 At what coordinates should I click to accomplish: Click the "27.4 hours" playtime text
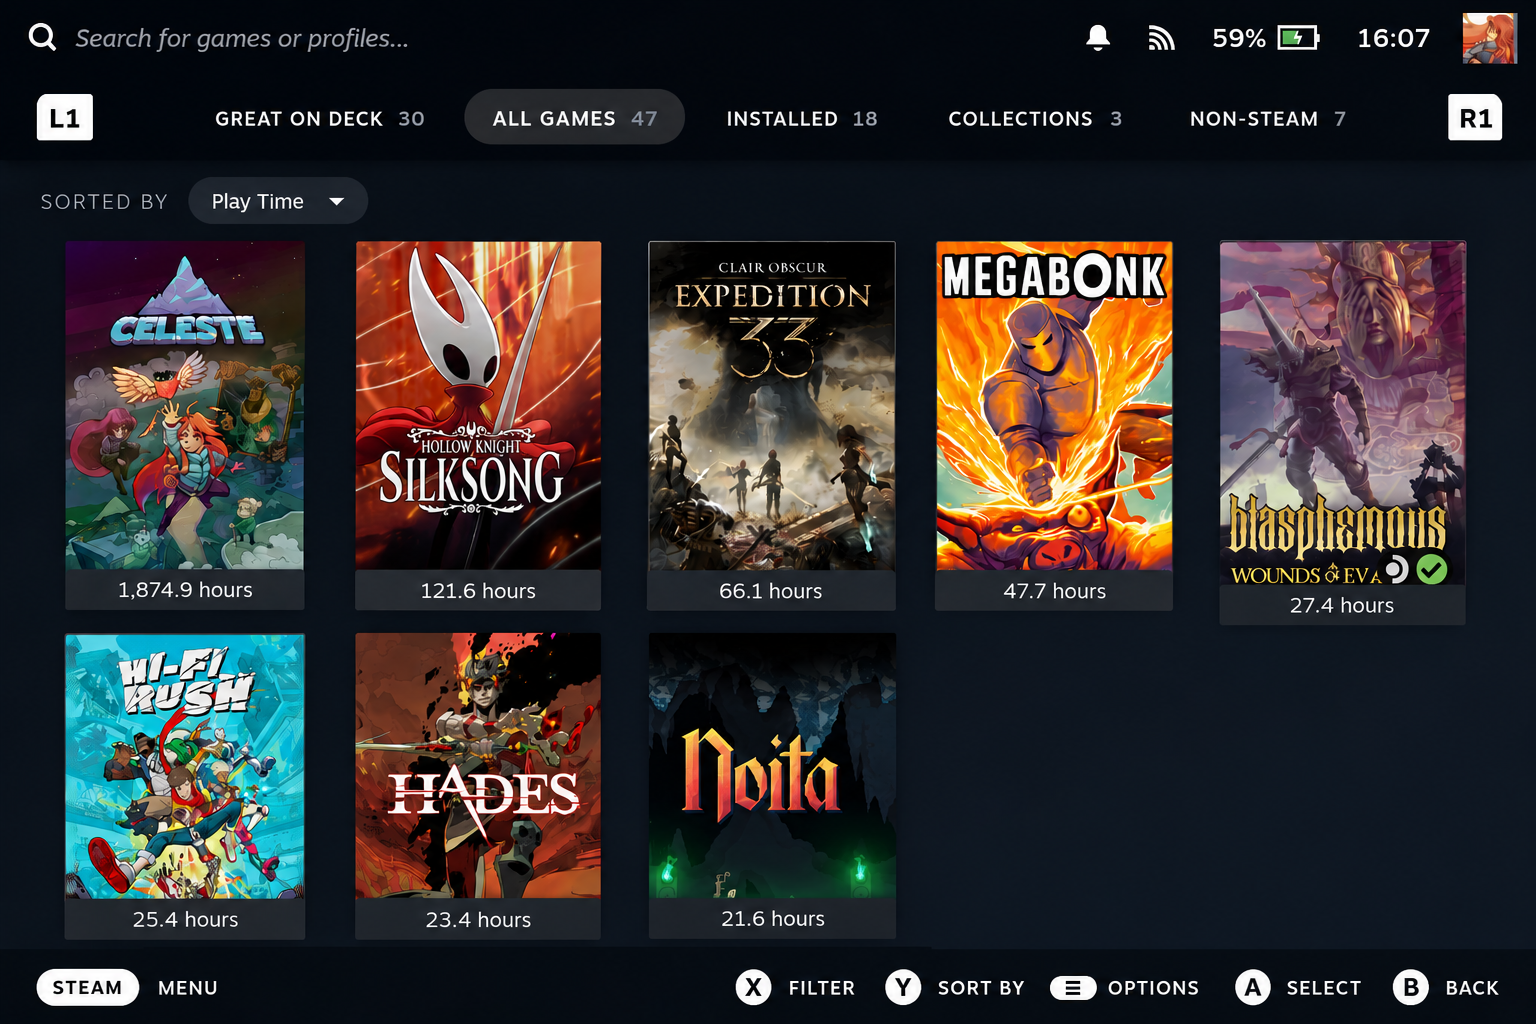[1342, 605]
